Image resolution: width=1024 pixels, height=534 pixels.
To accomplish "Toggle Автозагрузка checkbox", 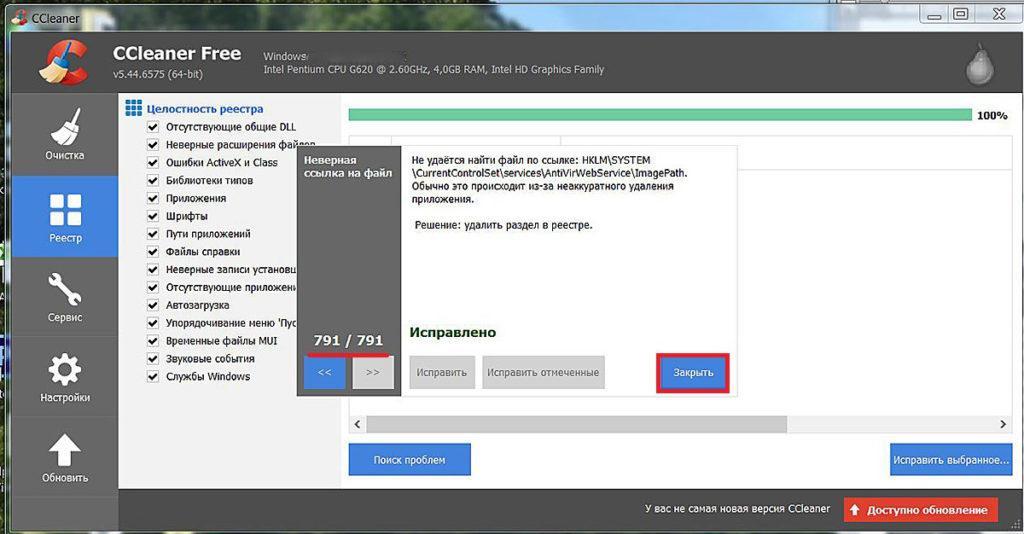I will (153, 305).
